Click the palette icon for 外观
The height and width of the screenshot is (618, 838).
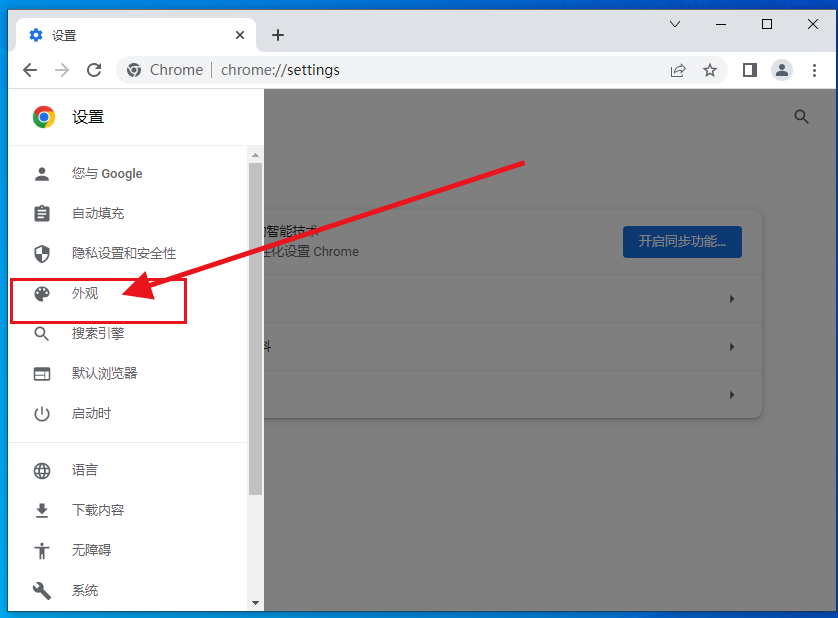tap(42, 293)
